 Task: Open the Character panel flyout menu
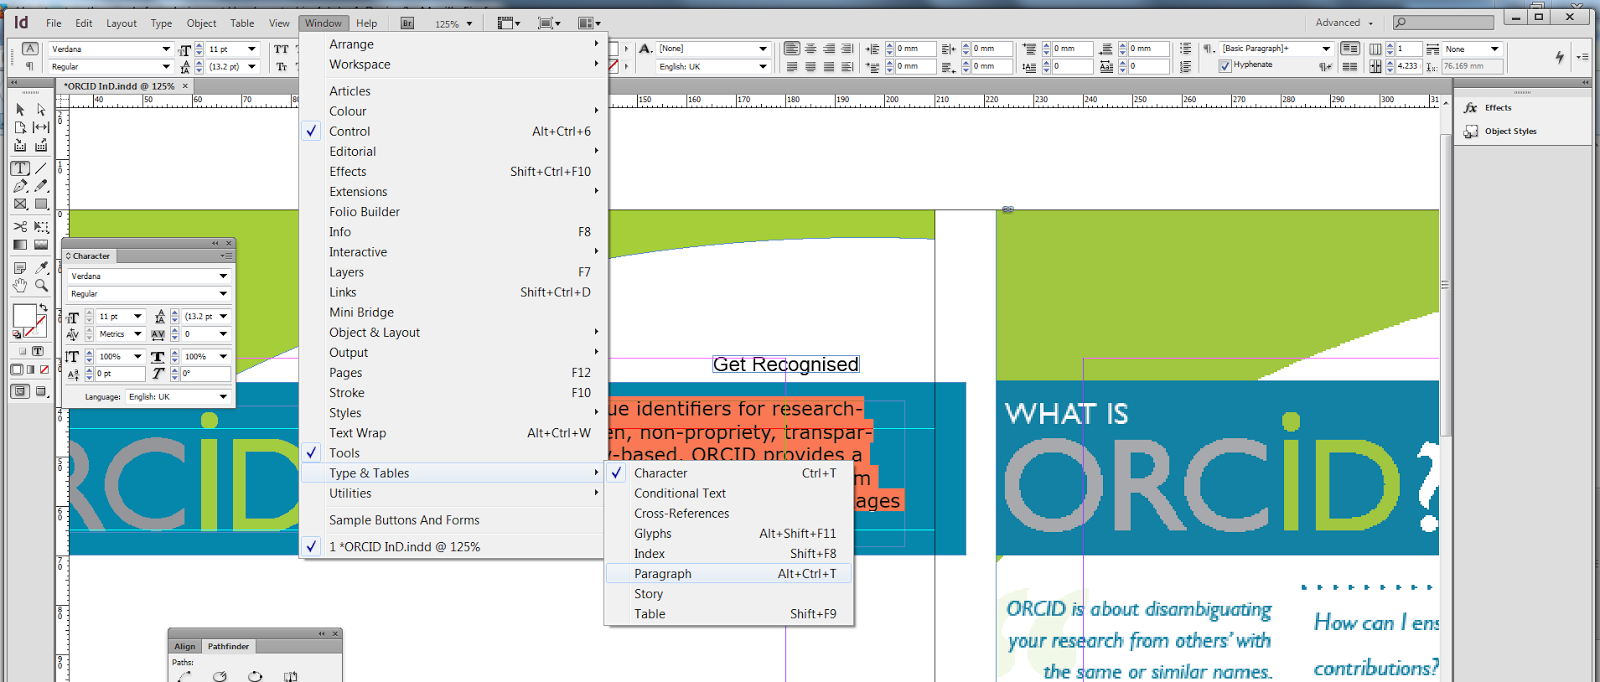(x=227, y=256)
